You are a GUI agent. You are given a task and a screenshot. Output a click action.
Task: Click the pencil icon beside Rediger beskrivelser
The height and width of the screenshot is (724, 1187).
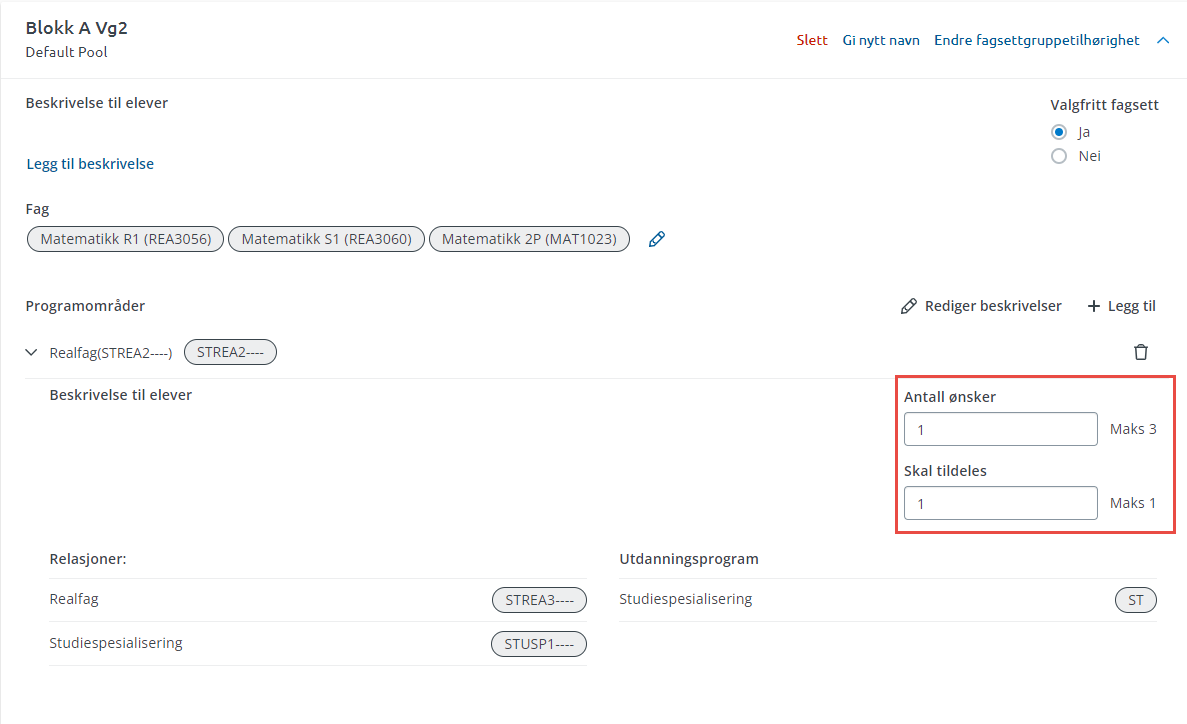tap(908, 306)
